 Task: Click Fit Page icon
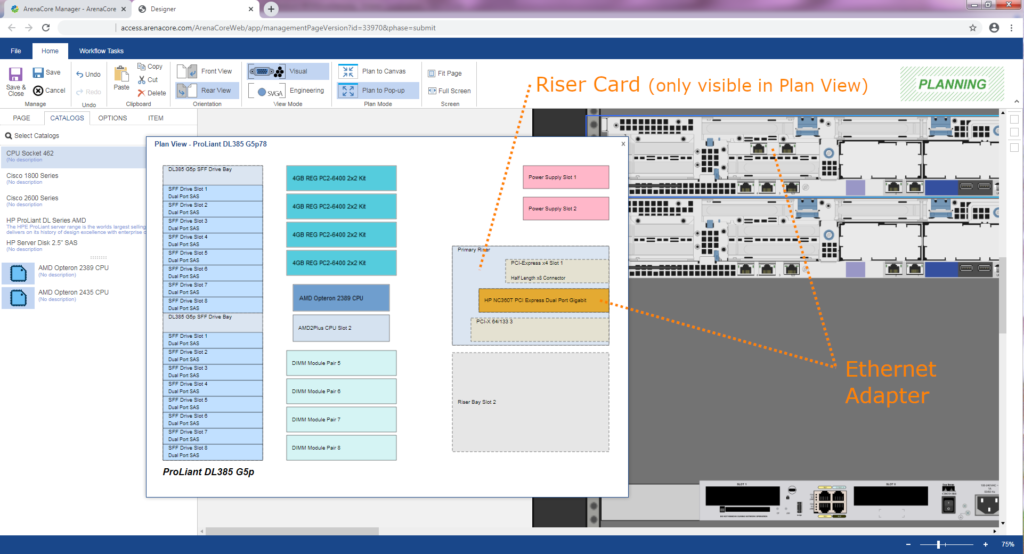(x=432, y=73)
